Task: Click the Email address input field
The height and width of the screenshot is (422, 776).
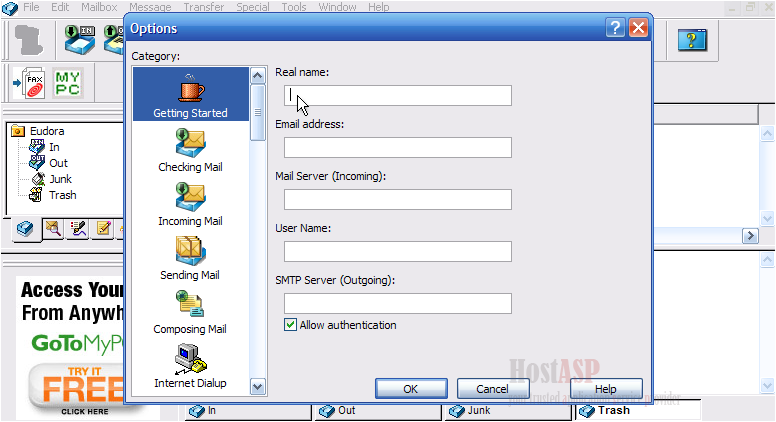Action: (398, 147)
